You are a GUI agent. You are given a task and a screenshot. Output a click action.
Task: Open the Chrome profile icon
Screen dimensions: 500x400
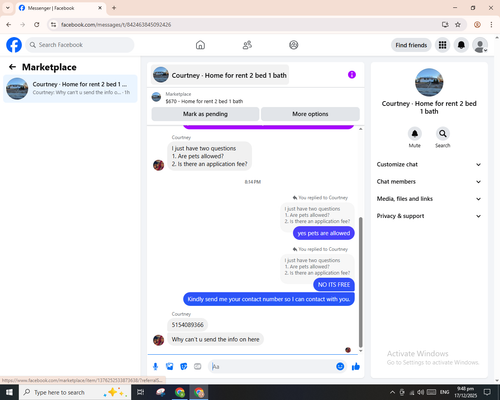[477, 25]
